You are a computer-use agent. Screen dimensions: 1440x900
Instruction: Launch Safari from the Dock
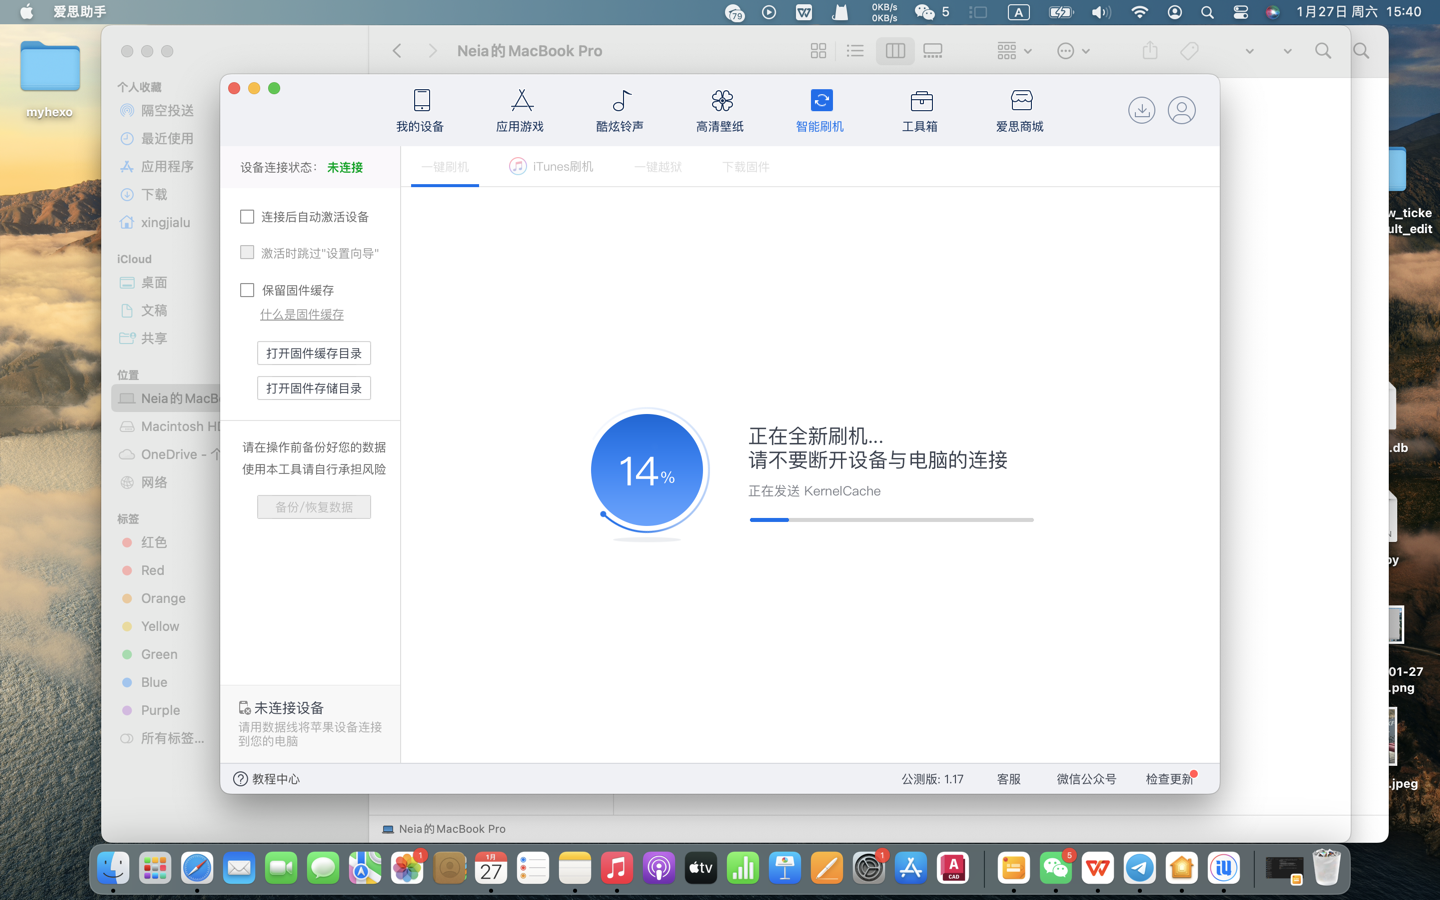[x=197, y=868]
